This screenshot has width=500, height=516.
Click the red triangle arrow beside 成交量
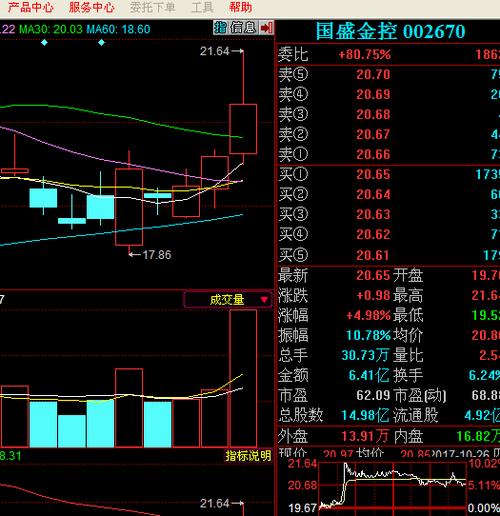click(x=264, y=300)
